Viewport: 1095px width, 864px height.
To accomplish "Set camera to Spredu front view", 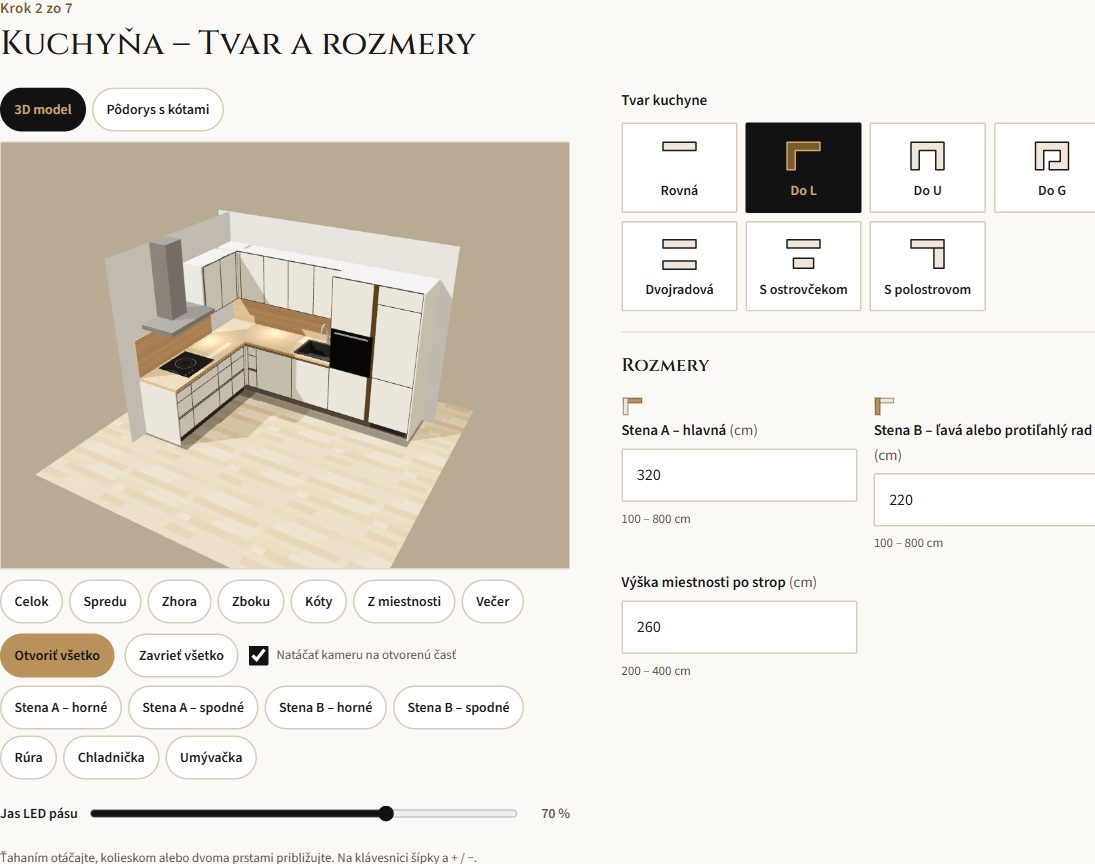I will (105, 601).
